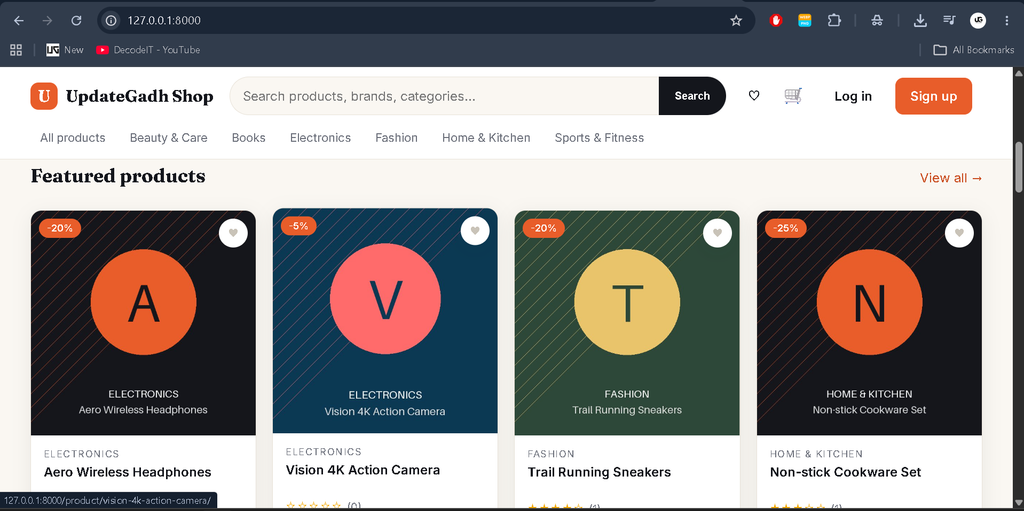Select Beauty & Care category
Viewport: 1024px width, 511px height.
(x=168, y=138)
